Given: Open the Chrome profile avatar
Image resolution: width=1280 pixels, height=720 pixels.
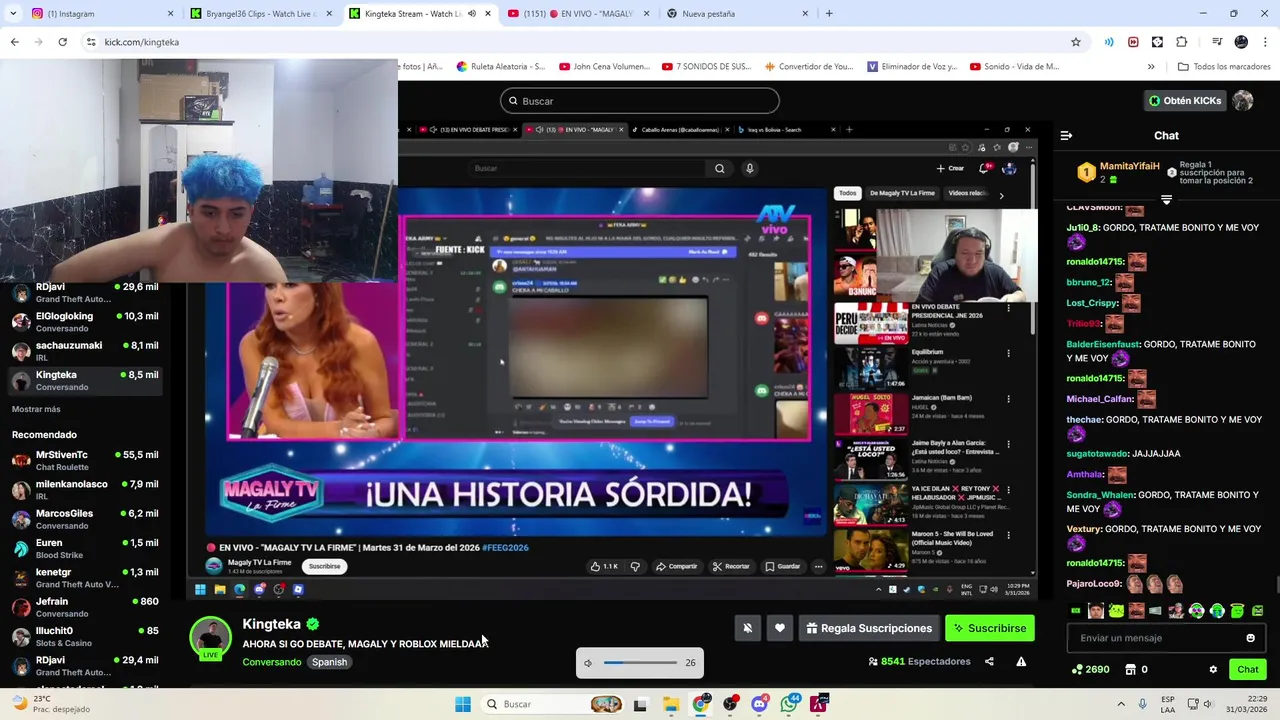Looking at the screenshot, I should point(1241,42).
